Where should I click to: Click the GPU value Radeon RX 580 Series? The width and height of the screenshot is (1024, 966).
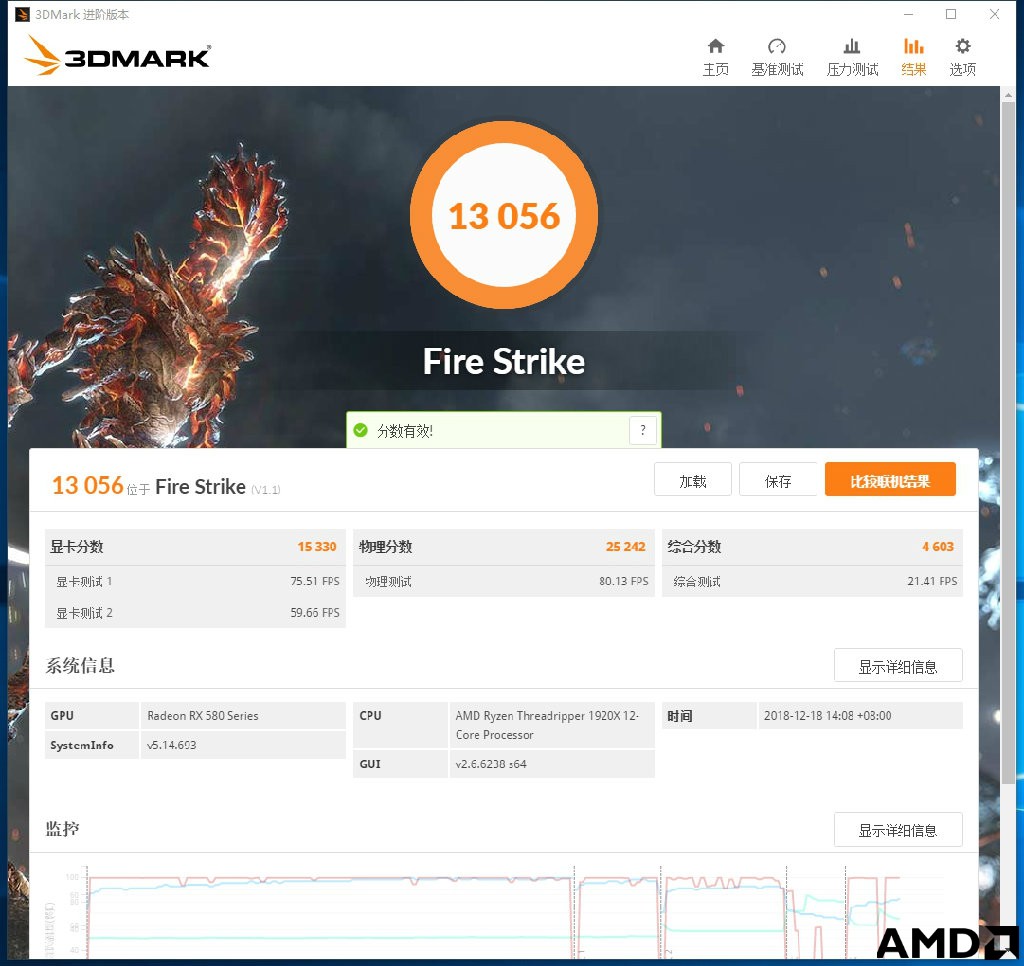[x=203, y=715]
